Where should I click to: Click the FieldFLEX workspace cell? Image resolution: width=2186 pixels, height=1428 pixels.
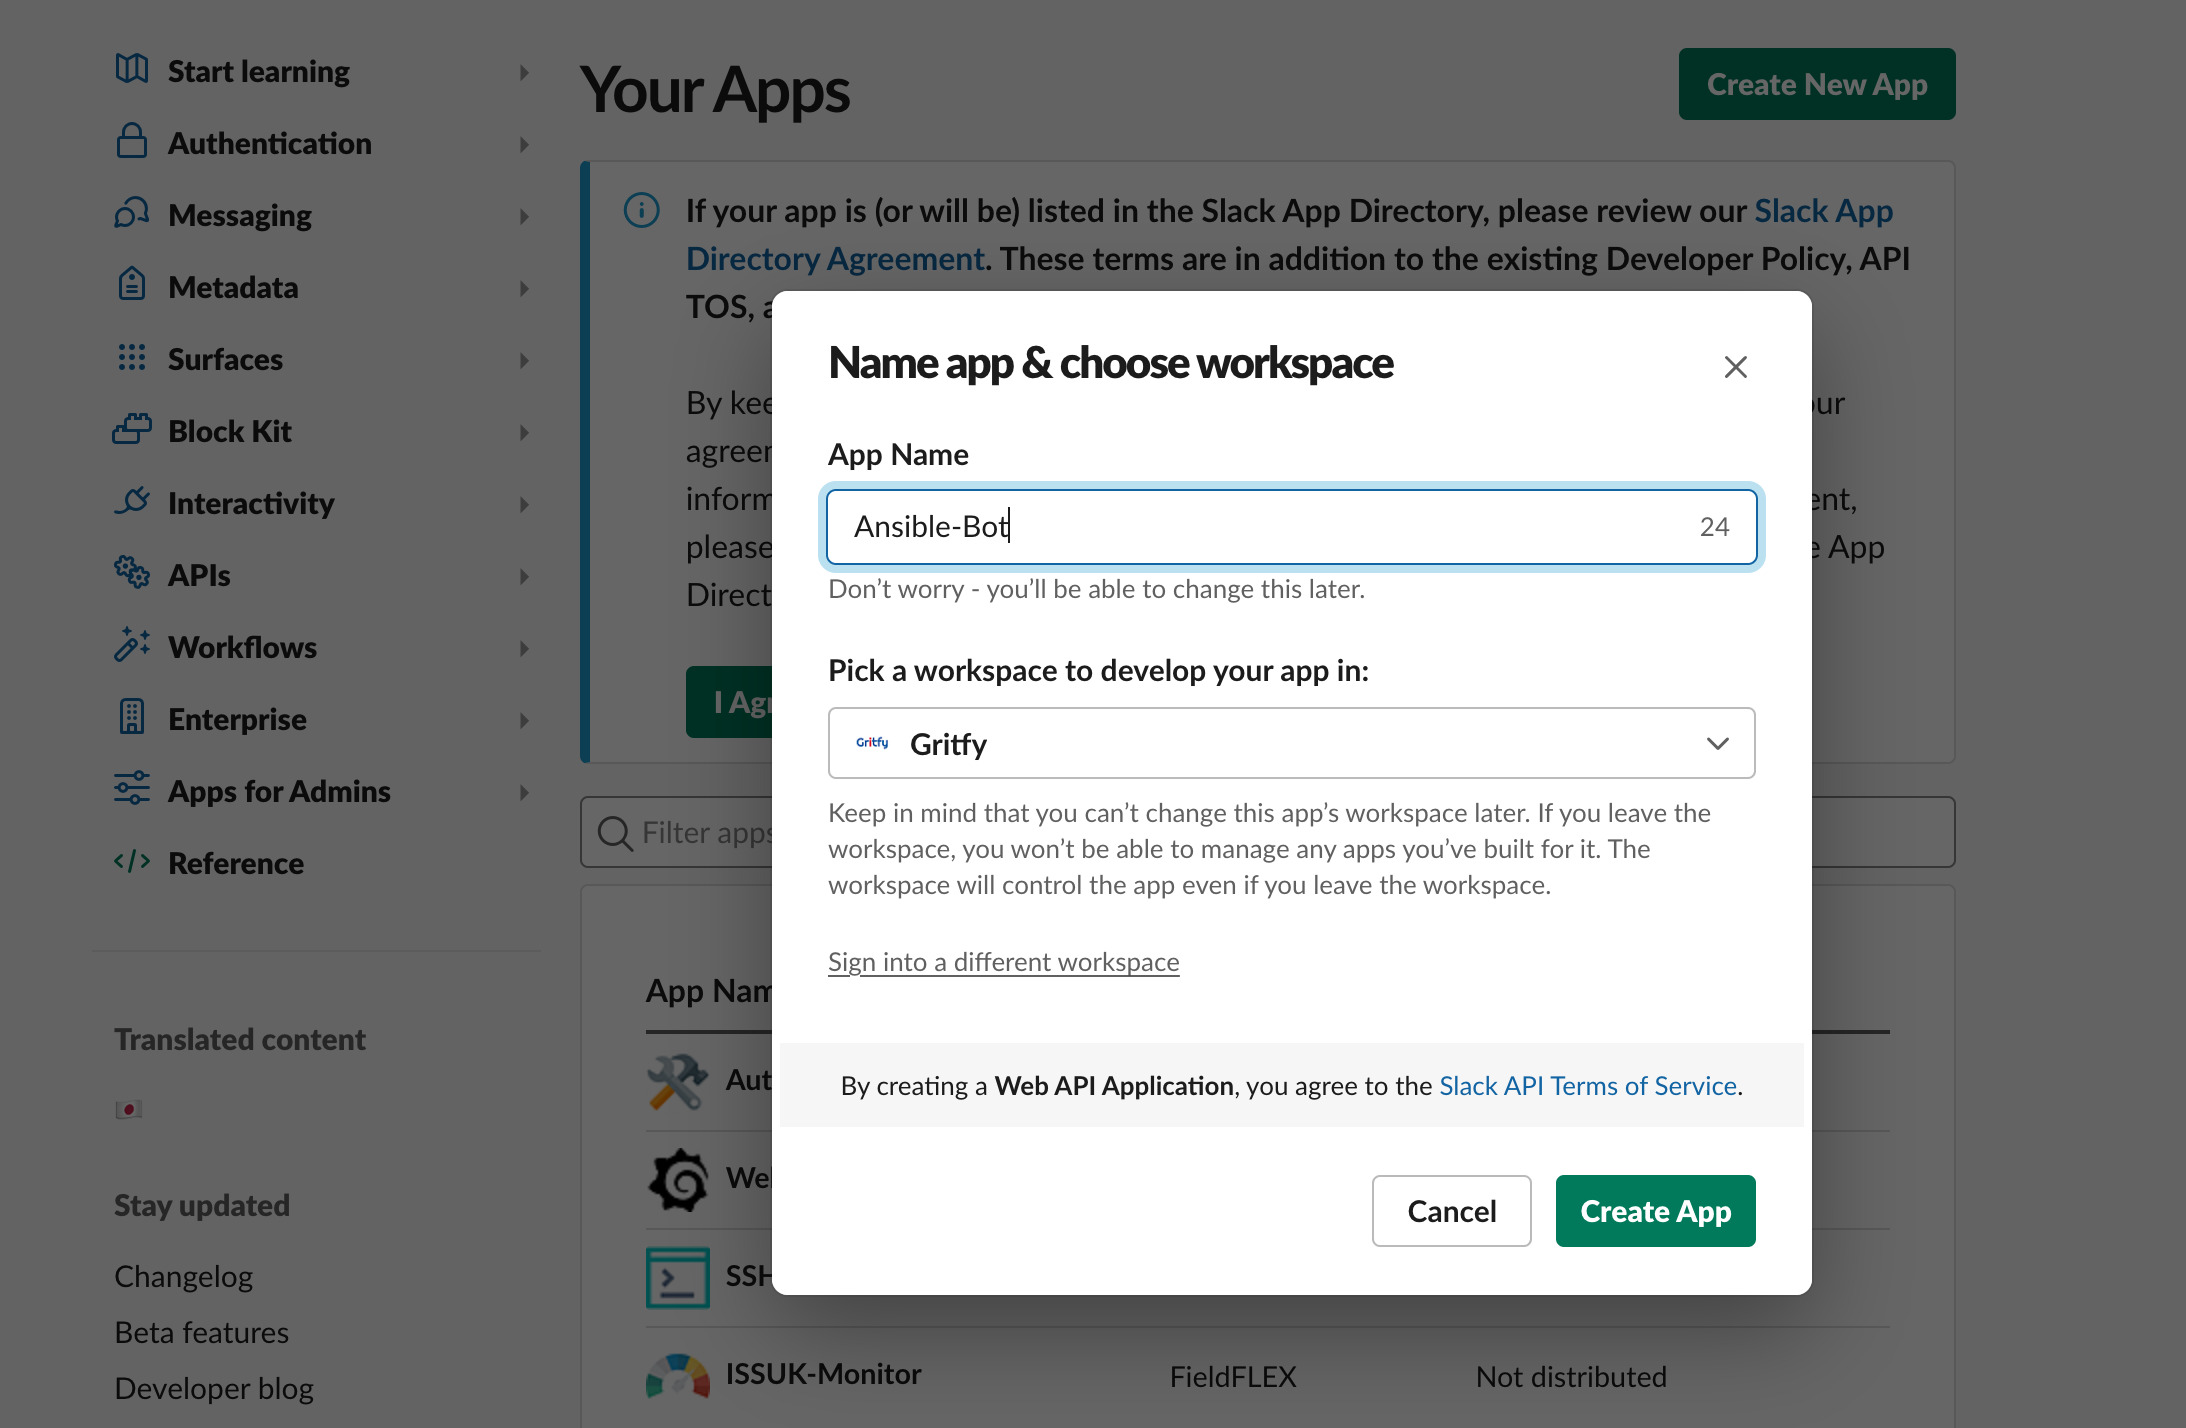coord(1233,1376)
